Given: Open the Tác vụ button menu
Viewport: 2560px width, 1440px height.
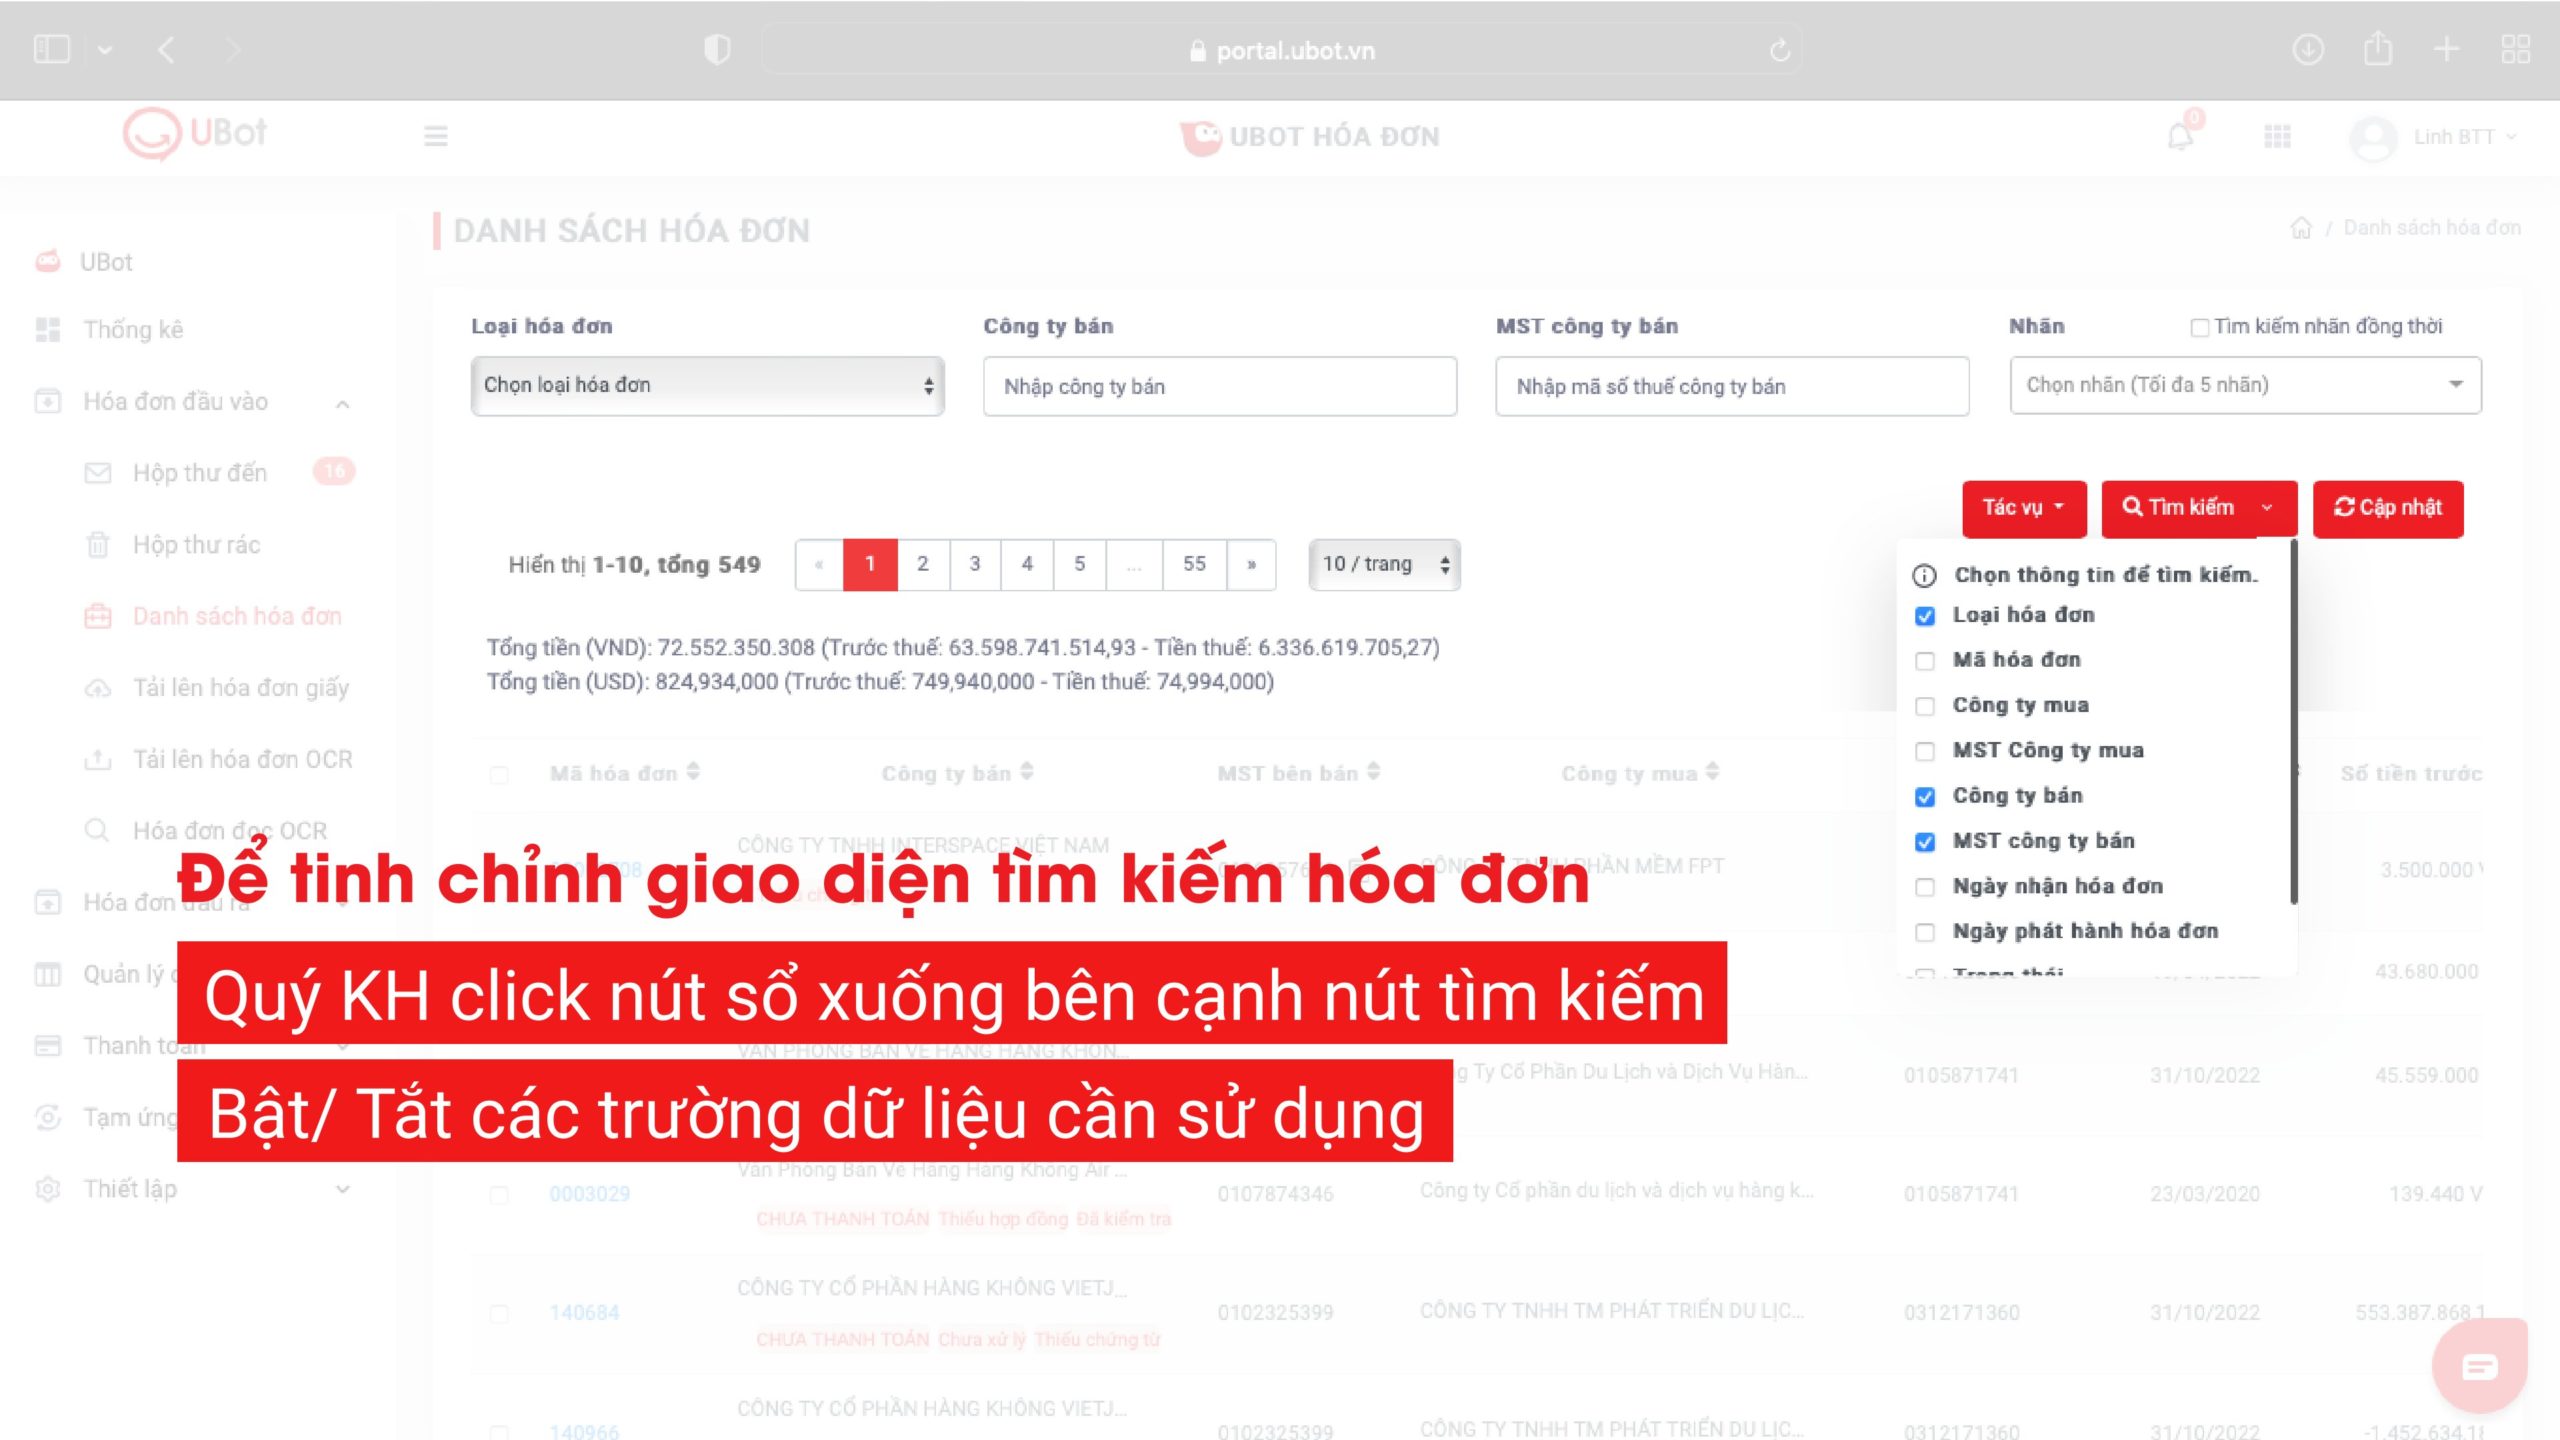Looking at the screenshot, I should [x=2023, y=508].
